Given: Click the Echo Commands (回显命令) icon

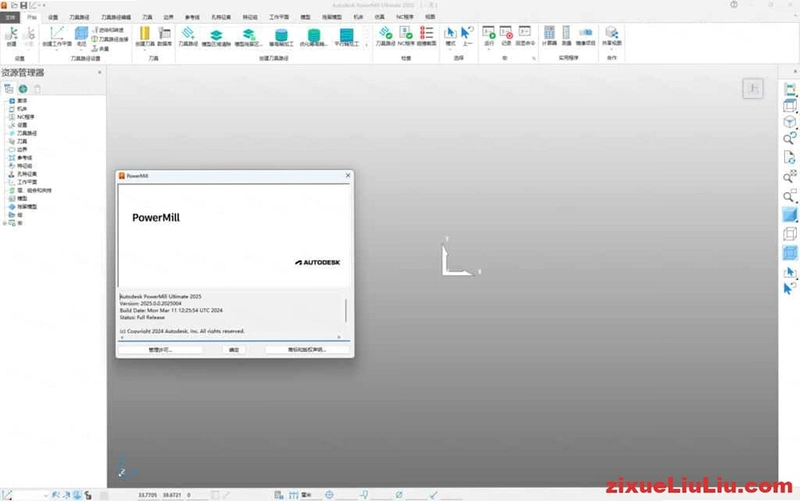Looking at the screenshot, I should pyautogui.click(x=524, y=32).
